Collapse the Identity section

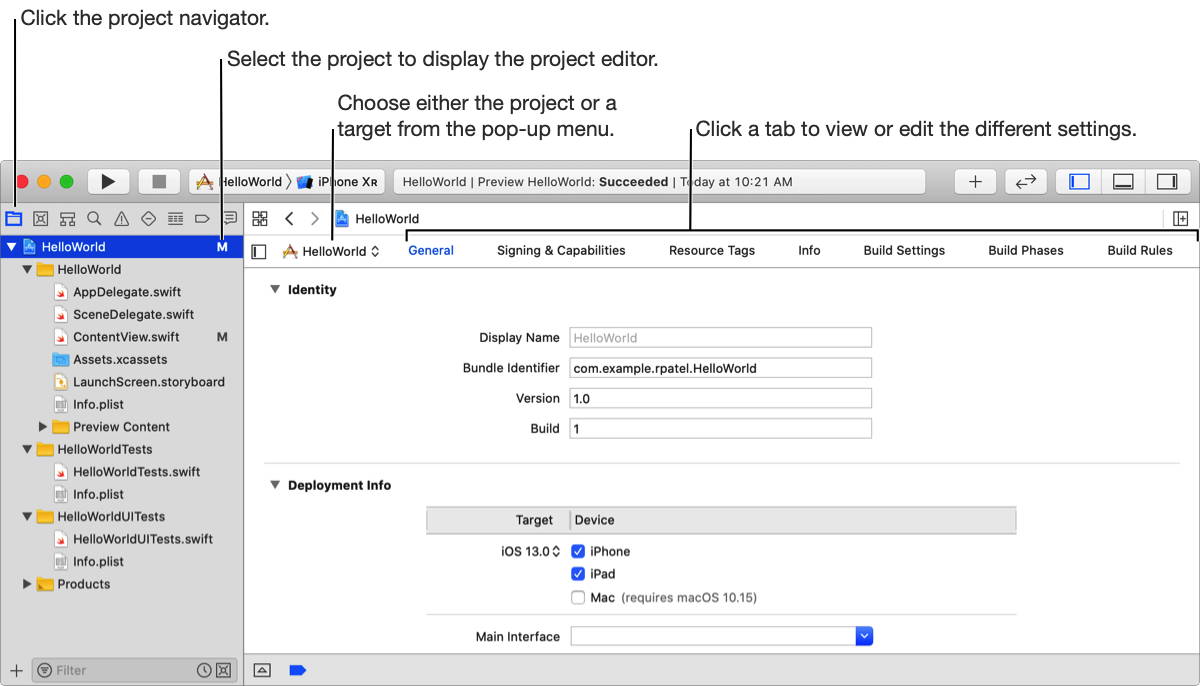tap(273, 290)
